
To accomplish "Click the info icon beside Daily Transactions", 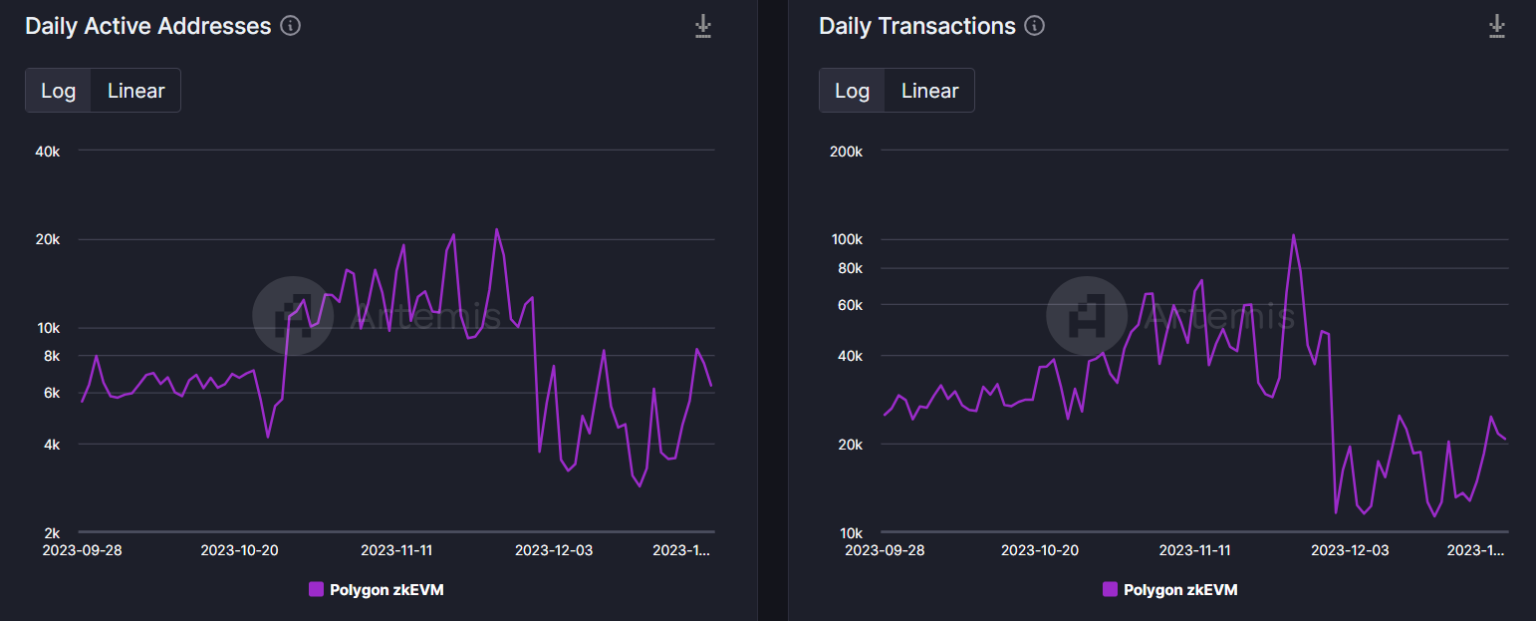I will [1035, 26].
